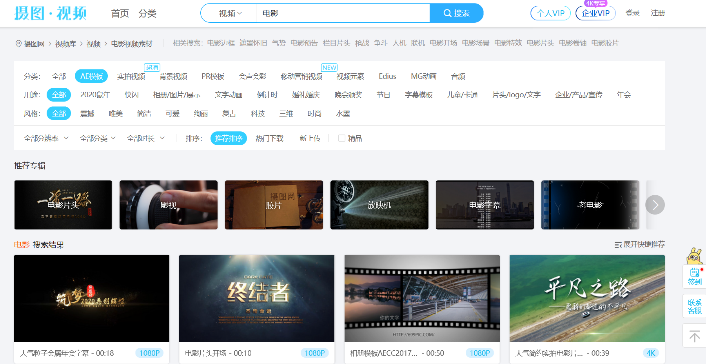Filter by 可爱 style

[x=172, y=114]
